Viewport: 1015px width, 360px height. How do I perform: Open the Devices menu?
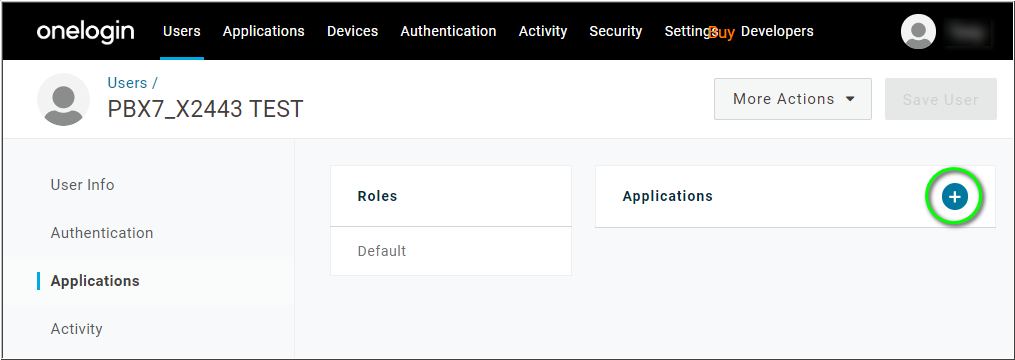[x=352, y=31]
